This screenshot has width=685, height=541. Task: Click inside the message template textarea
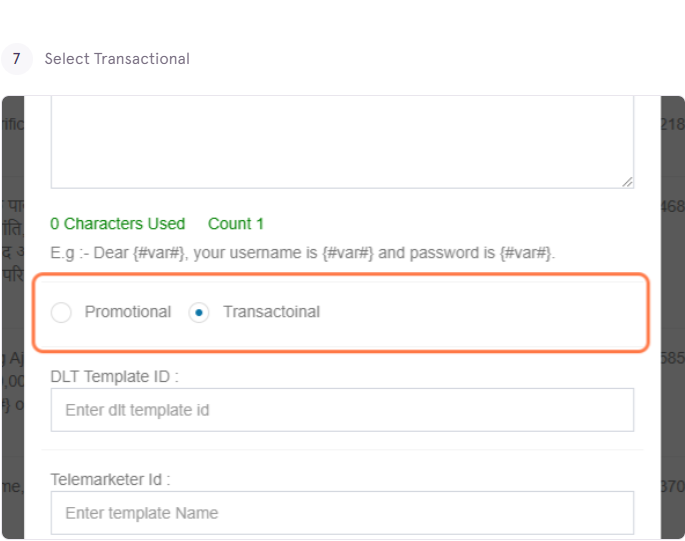click(x=342, y=142)
